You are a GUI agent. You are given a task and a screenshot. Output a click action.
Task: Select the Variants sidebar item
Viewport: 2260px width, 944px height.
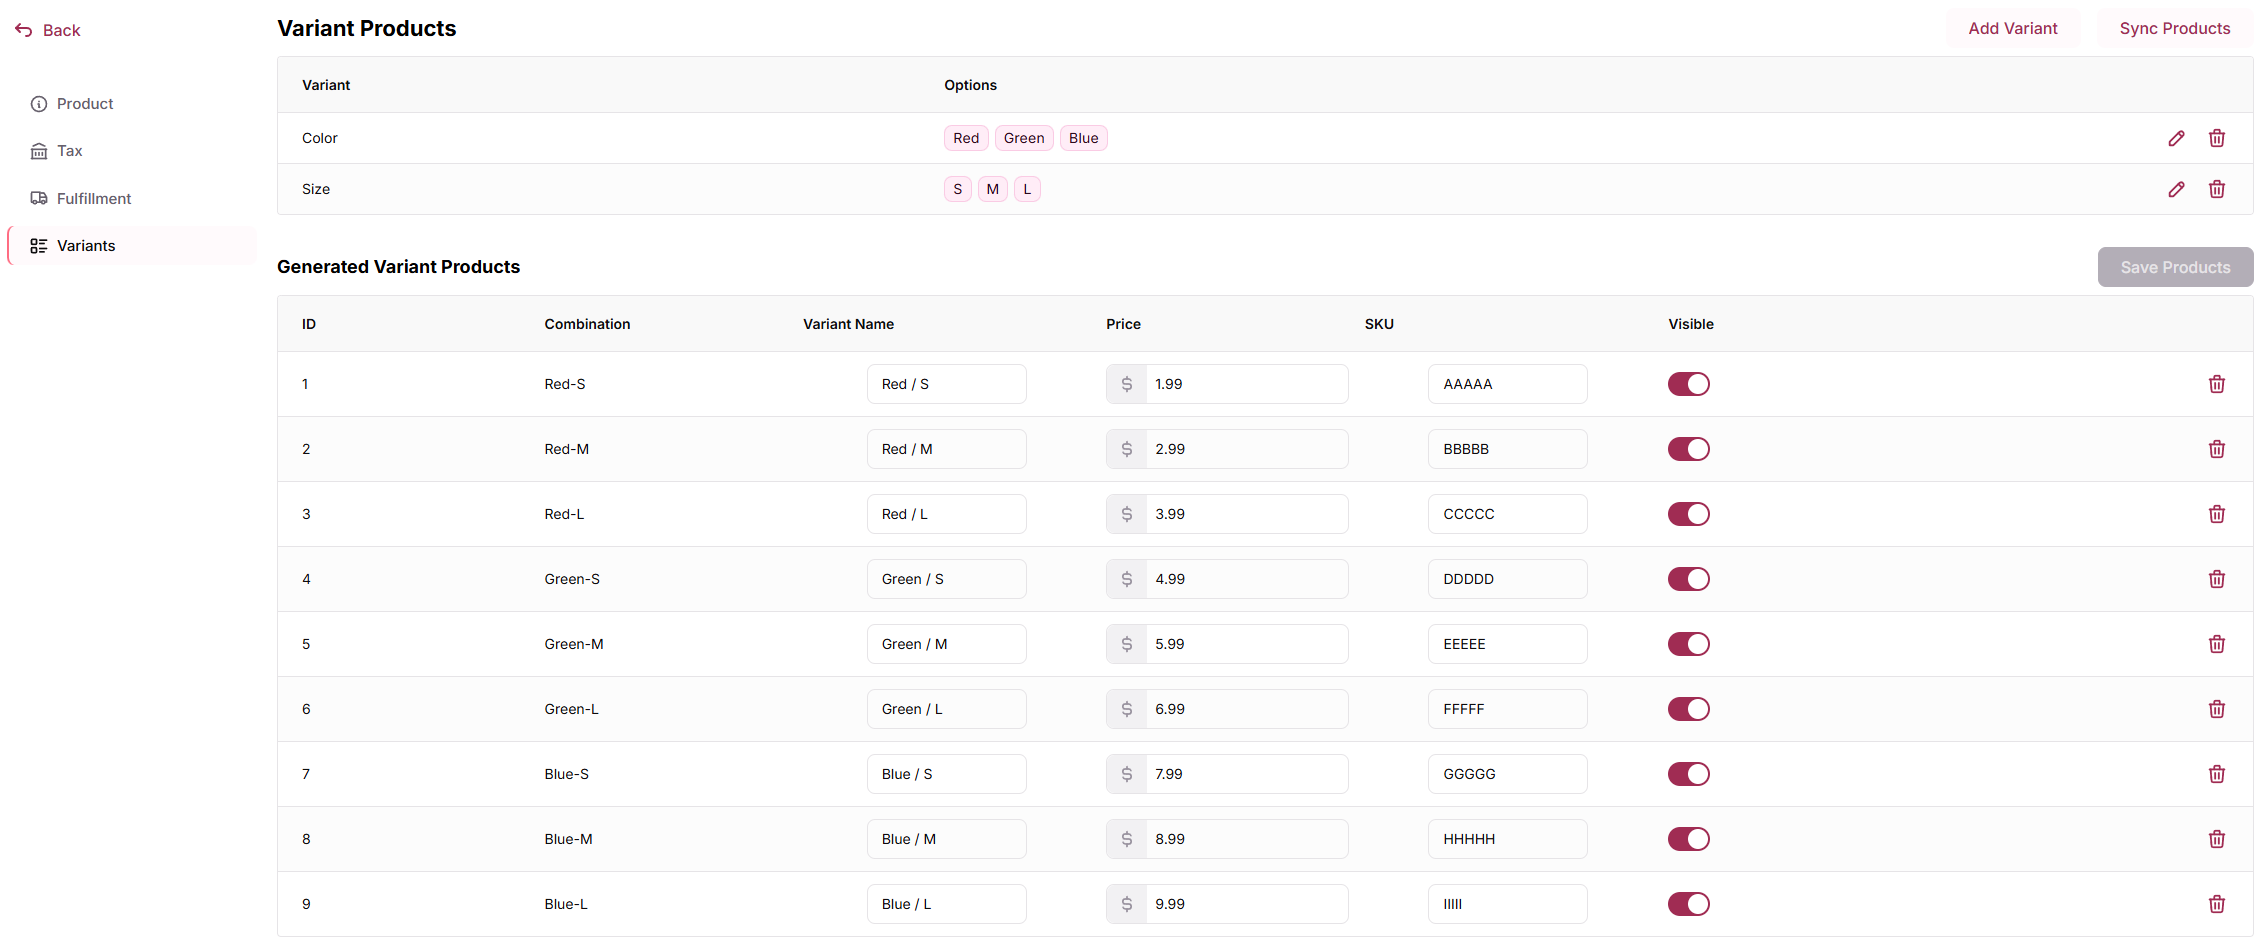click(x=132, y=245)
